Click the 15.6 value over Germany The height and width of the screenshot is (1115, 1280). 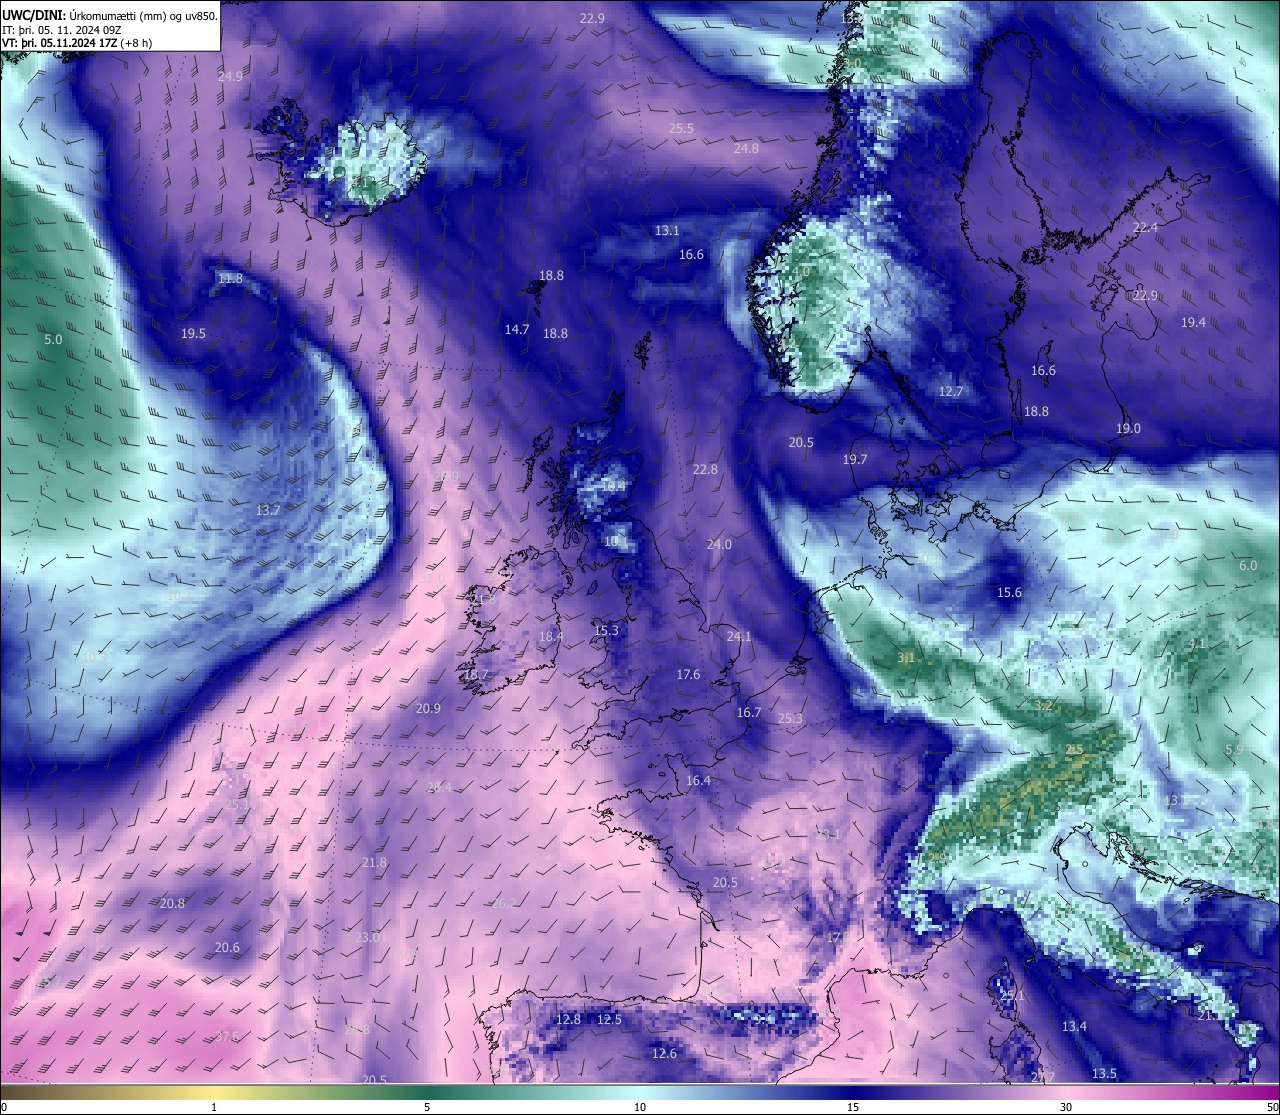coord(1010,592)
